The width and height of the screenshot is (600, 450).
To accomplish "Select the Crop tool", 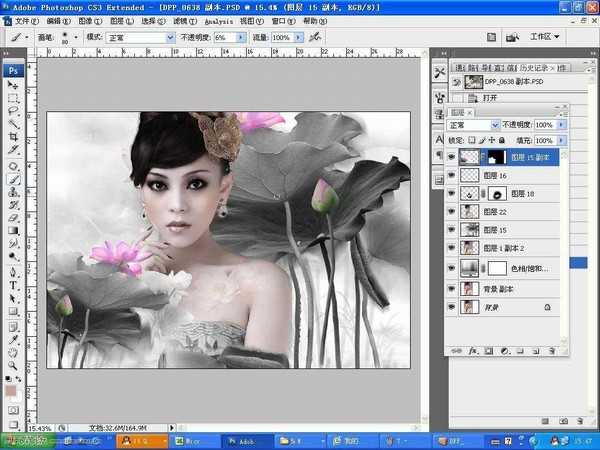I will (13, 137).
